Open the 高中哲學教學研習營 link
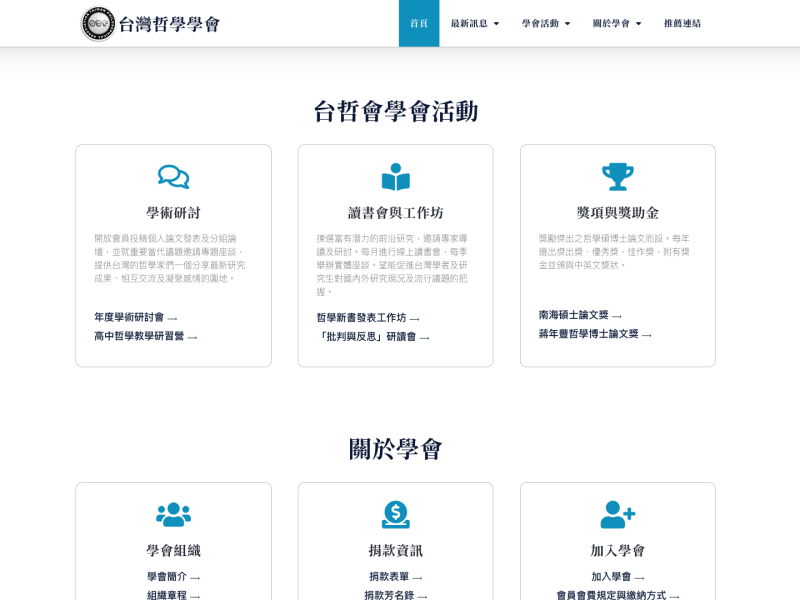This screenshot has height=600, width=800. click(x=139, y=337)
